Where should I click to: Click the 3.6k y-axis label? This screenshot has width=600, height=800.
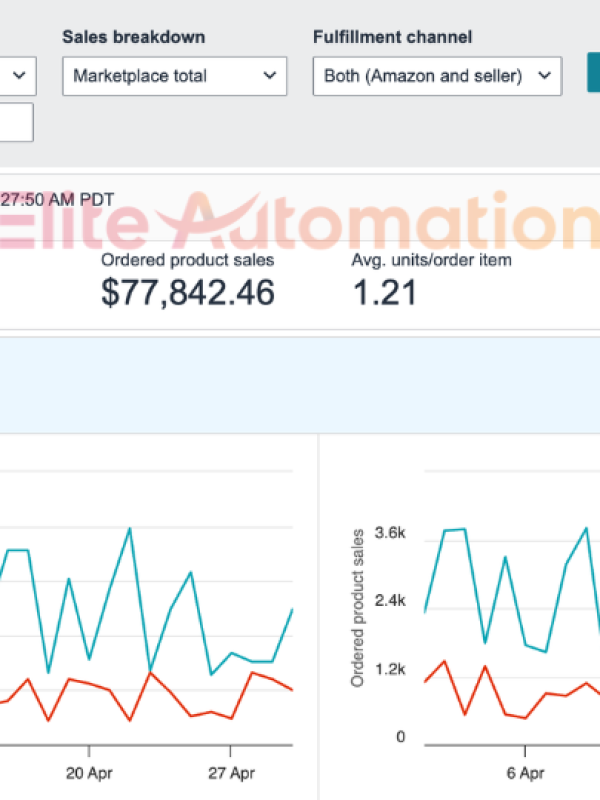point(390,533)
